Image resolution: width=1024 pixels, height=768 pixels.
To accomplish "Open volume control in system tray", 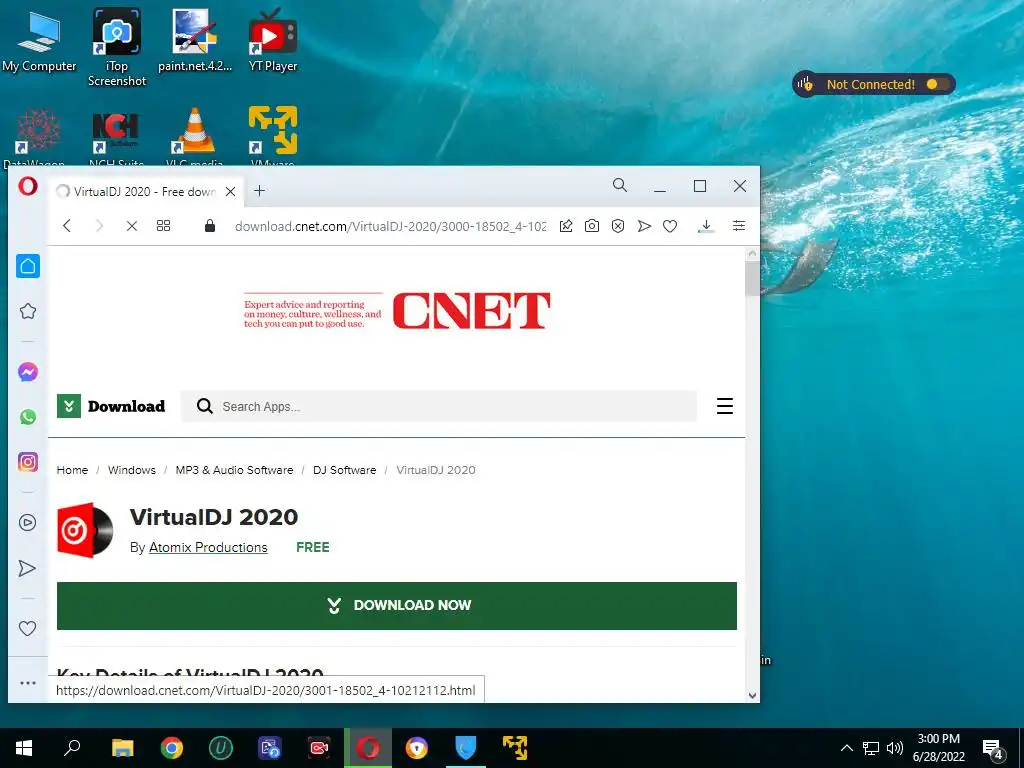I will click(895, 748).
